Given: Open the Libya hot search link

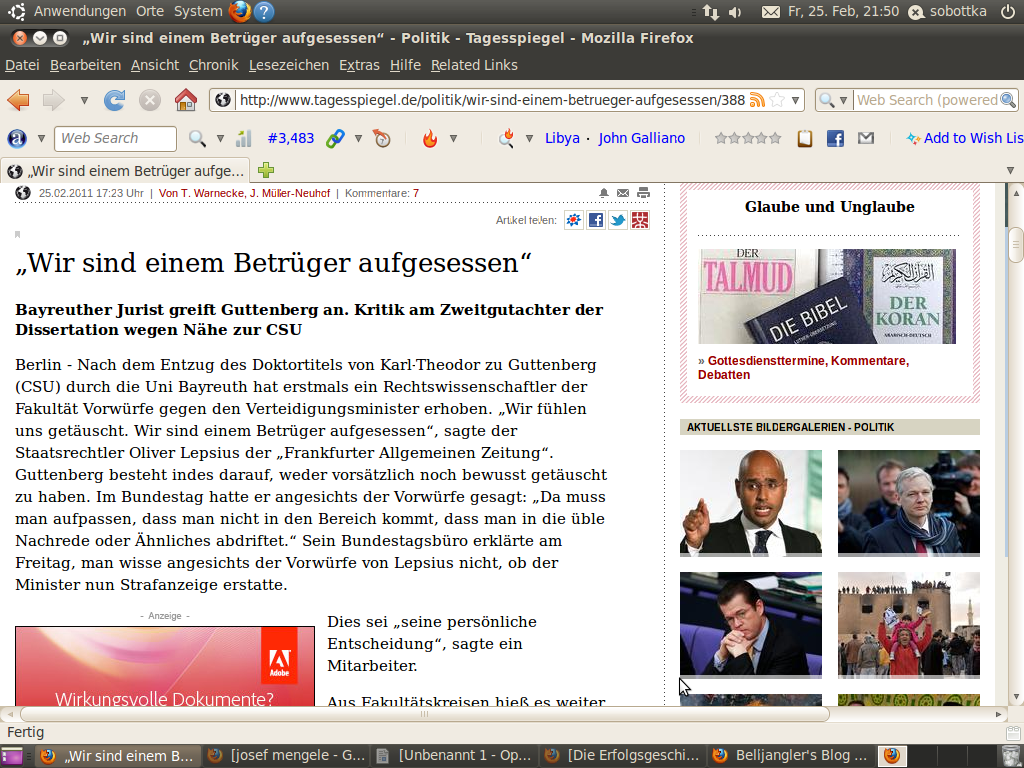Looking at the screenshot, I should click(562, 138).
